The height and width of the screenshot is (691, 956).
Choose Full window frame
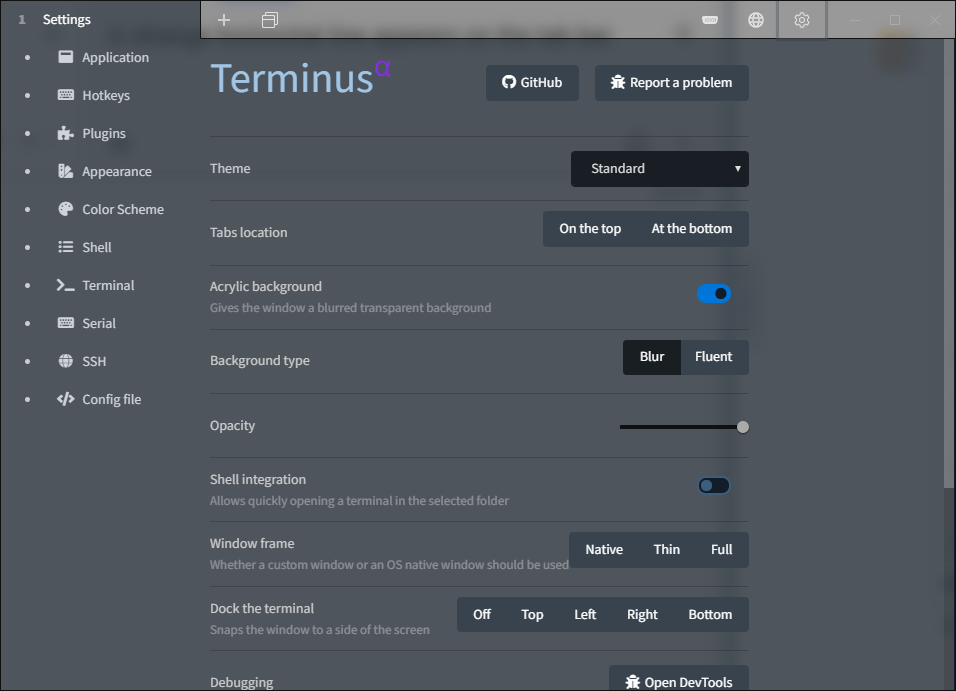(x=721, y=550)
